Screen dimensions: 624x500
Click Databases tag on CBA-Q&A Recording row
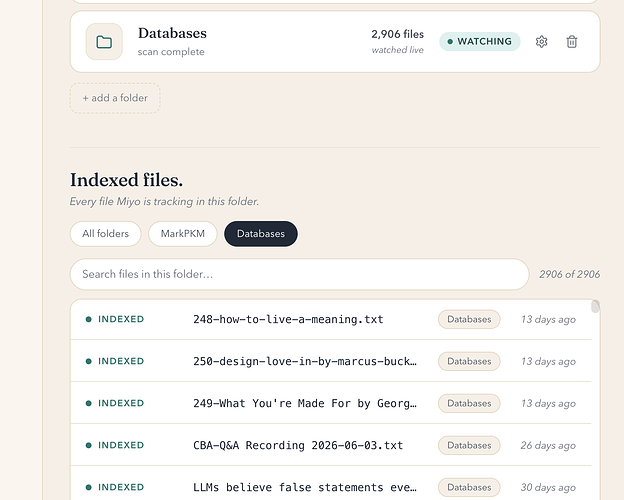coord(469,445)
